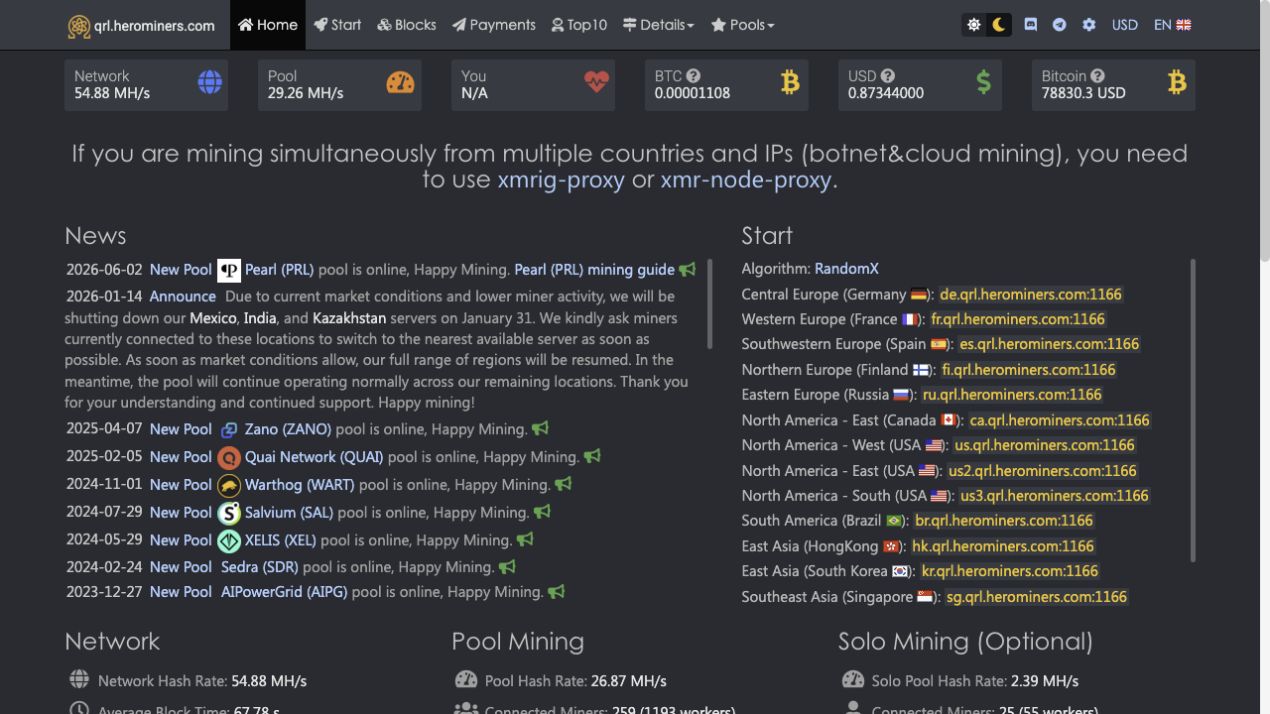Go to Home tab
The image size is (1270, 714).
267,25
